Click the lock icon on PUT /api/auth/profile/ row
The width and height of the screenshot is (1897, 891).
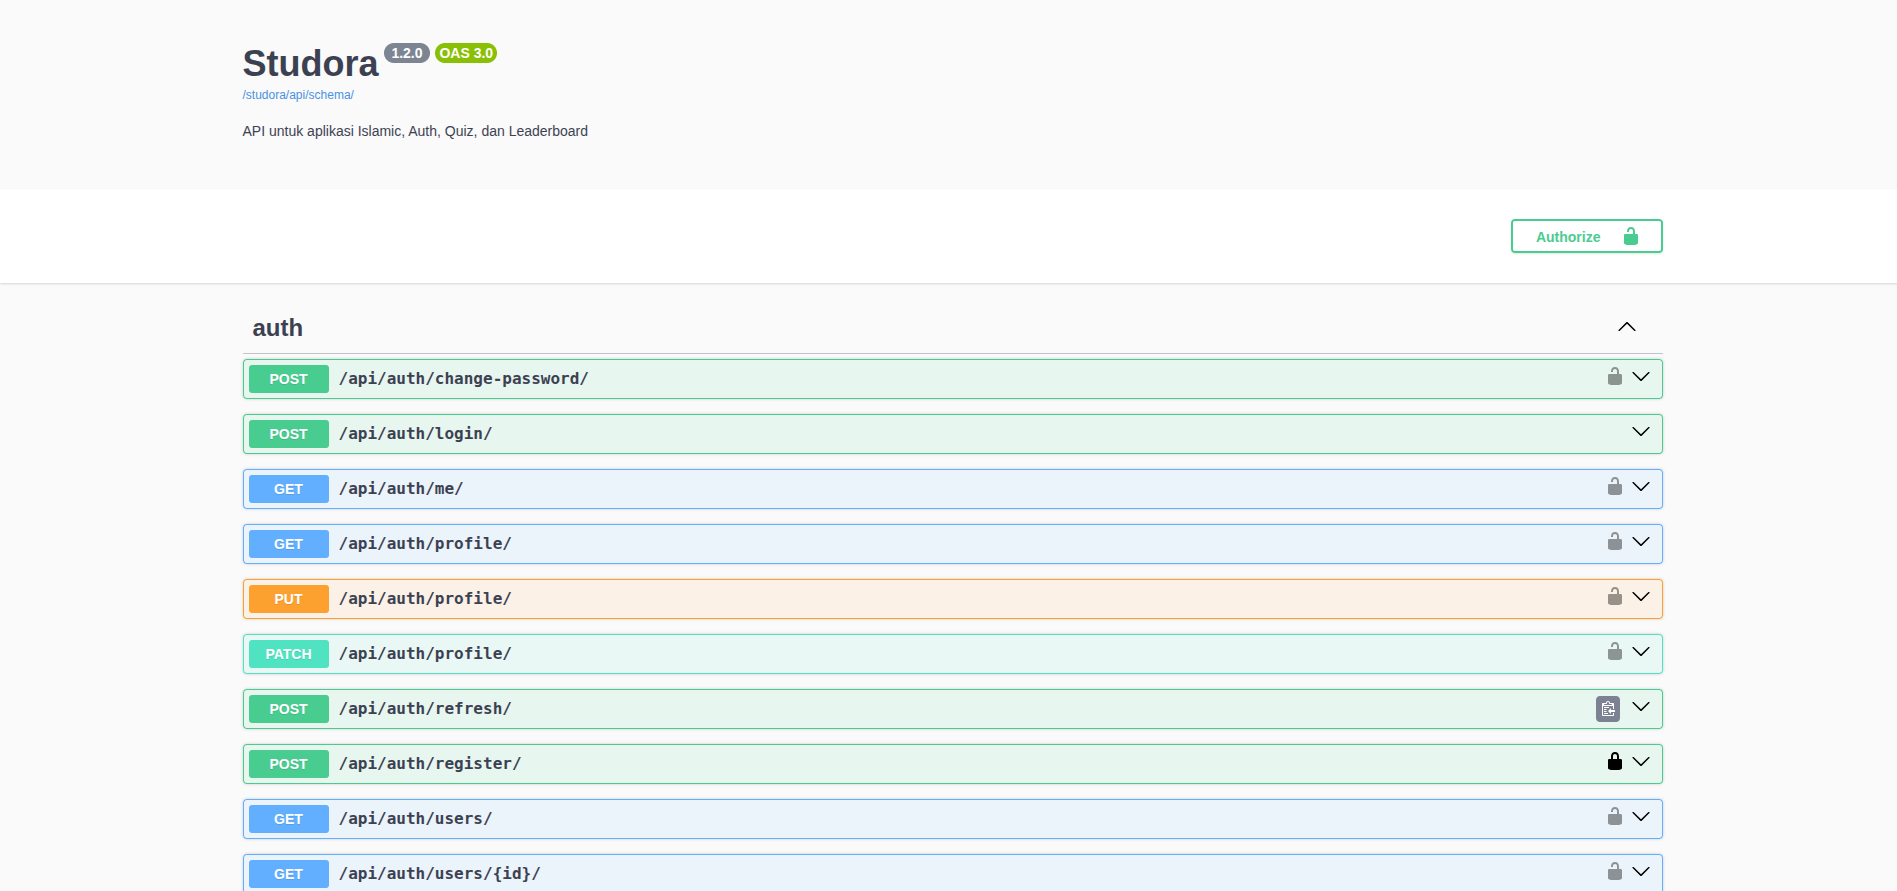coord(1615,597)
